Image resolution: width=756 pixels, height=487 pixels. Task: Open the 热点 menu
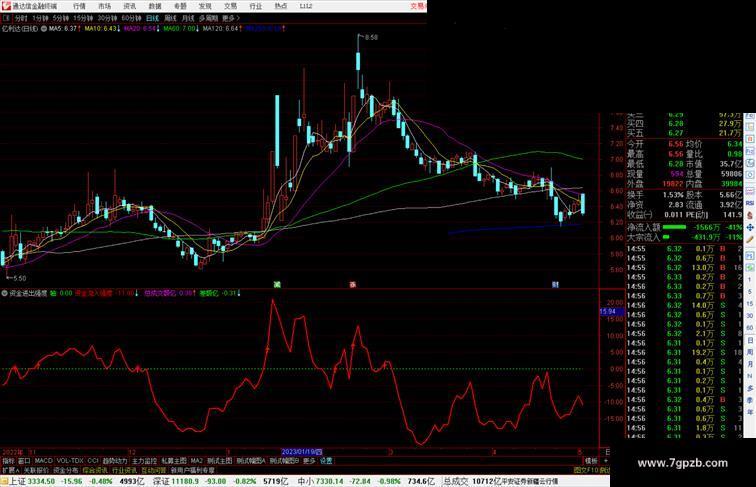click(x=281, y=6)
